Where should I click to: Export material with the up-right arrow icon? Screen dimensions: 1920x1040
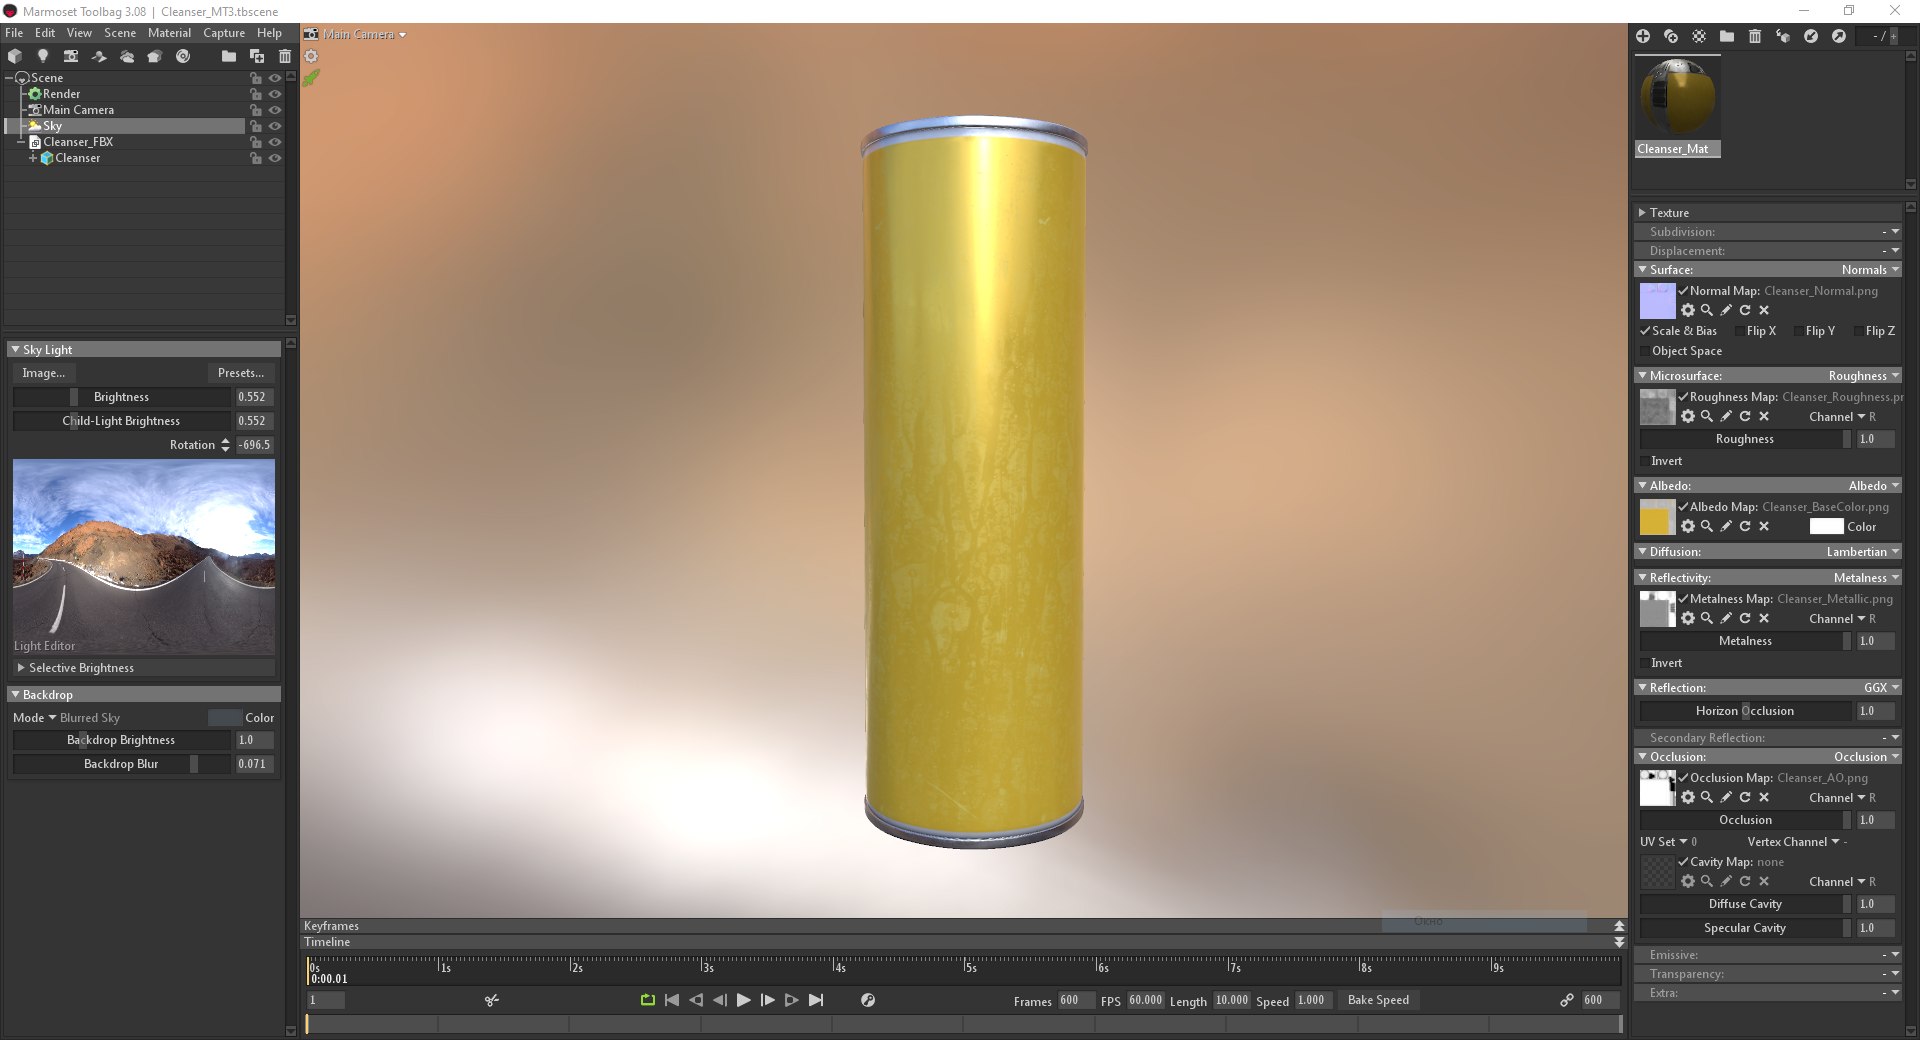[x=1839, y=36]
